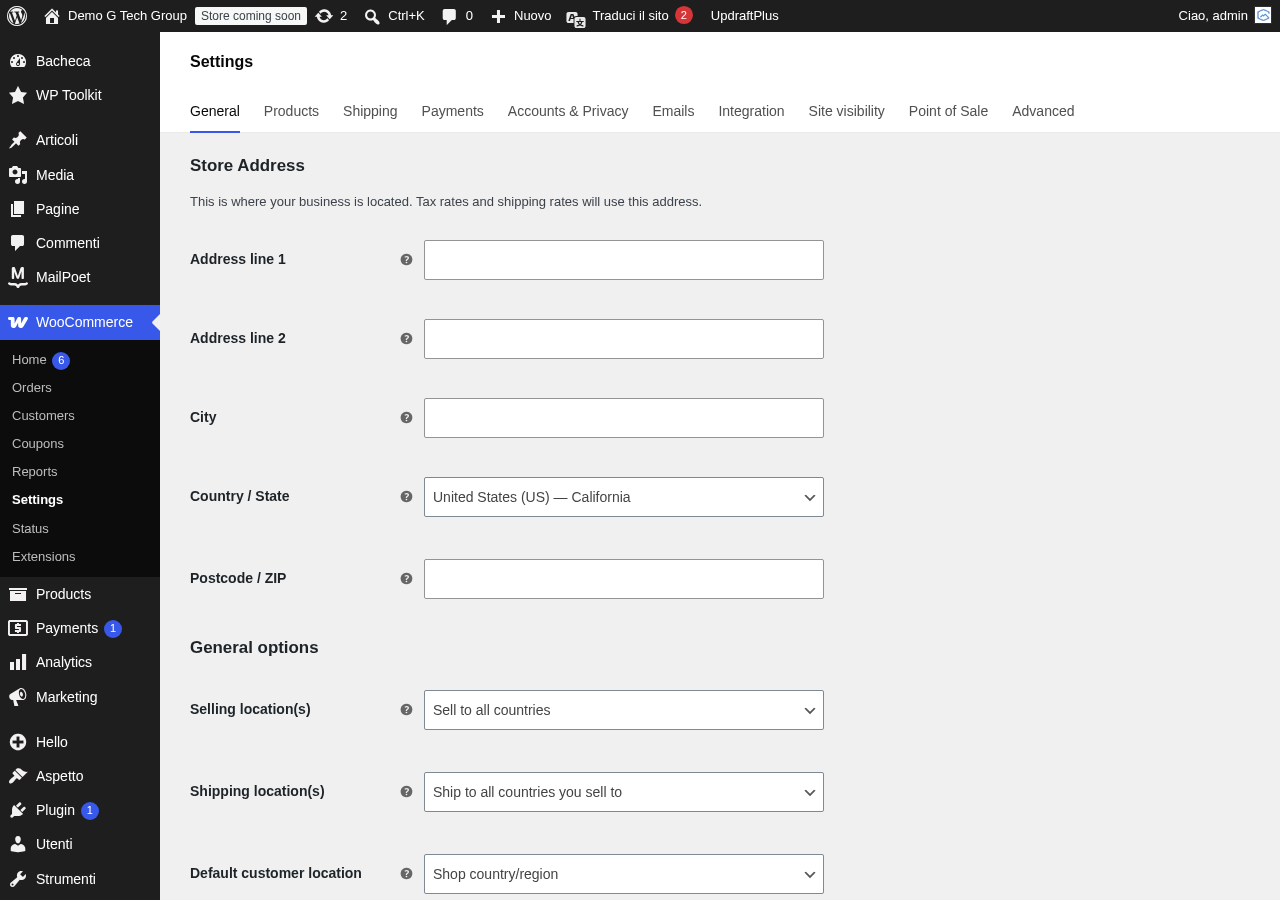Click the Hello plus-circle icon
Viewport: 1280px width, 900px height.
[x=18, y=742]
